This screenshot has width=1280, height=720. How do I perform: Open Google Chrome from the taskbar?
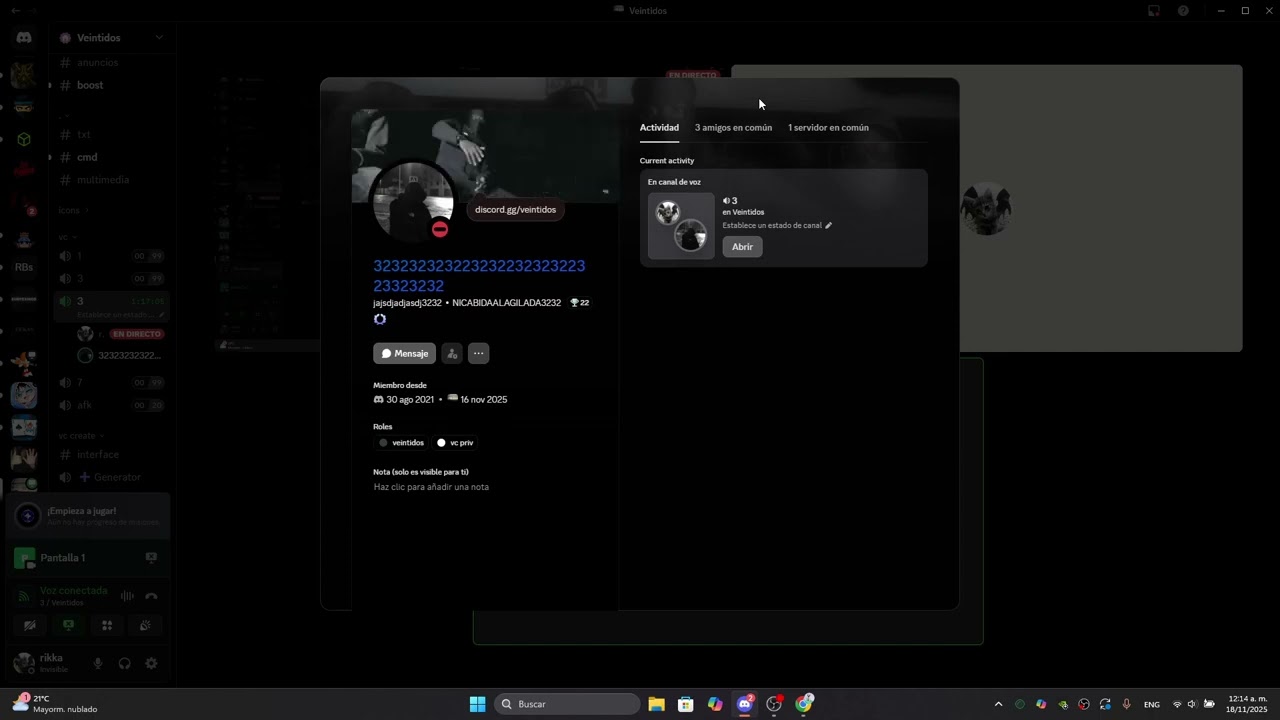click(804, 704)
